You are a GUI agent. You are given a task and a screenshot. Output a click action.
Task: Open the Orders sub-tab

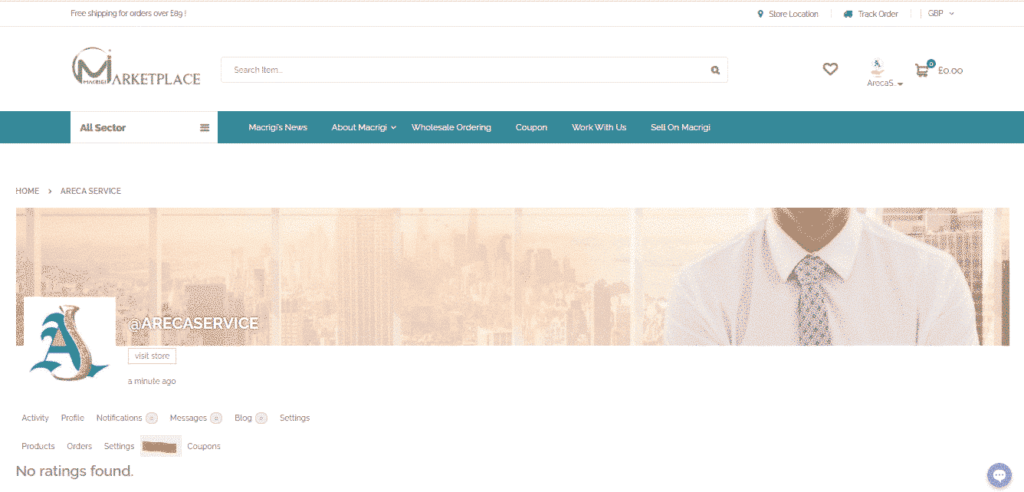coord(79,446)
